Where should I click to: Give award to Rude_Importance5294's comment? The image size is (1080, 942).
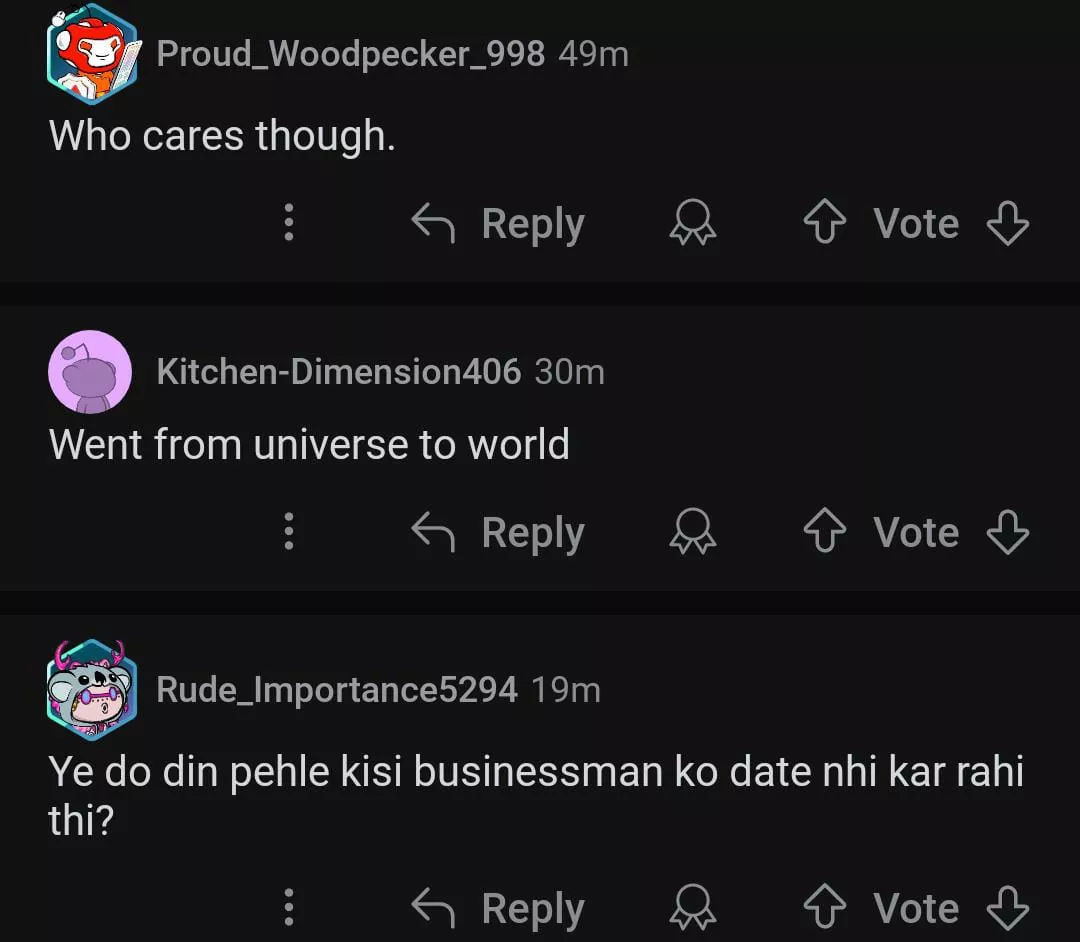692,908
